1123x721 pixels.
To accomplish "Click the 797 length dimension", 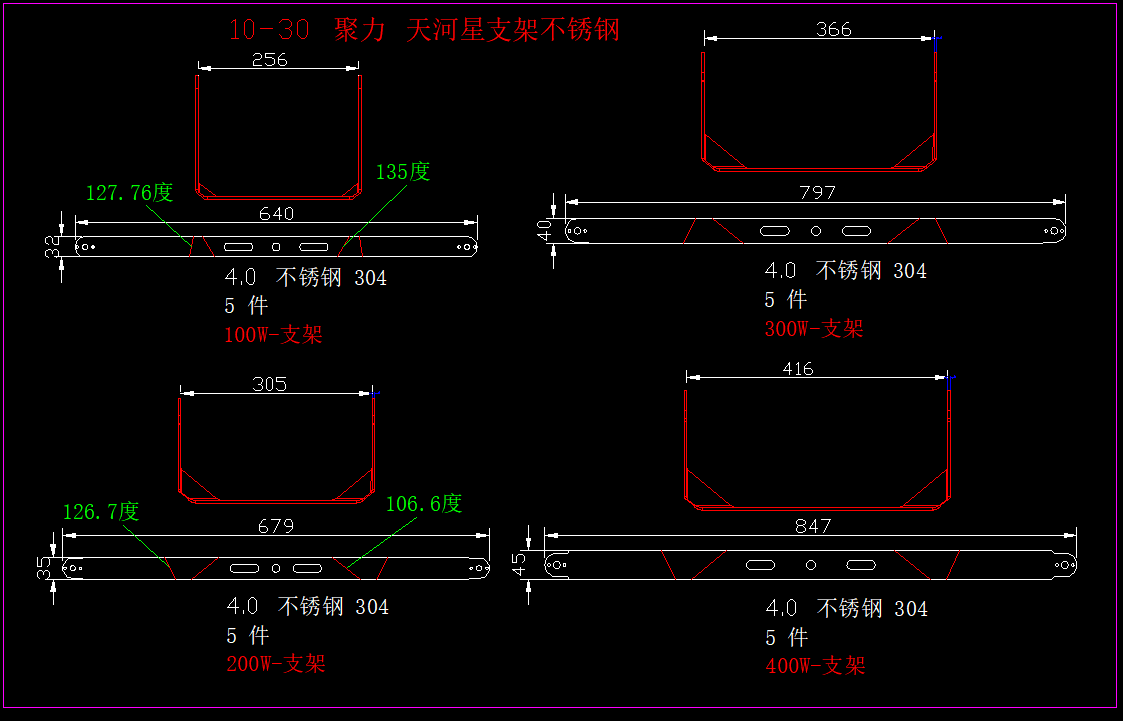I will [817, 192].
